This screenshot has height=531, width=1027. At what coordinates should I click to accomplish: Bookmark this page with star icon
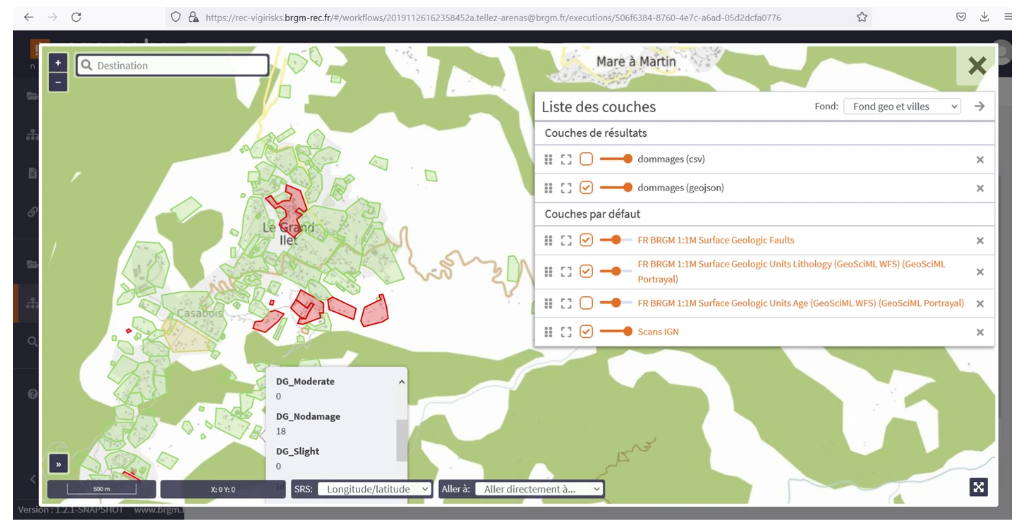point(862,17)
